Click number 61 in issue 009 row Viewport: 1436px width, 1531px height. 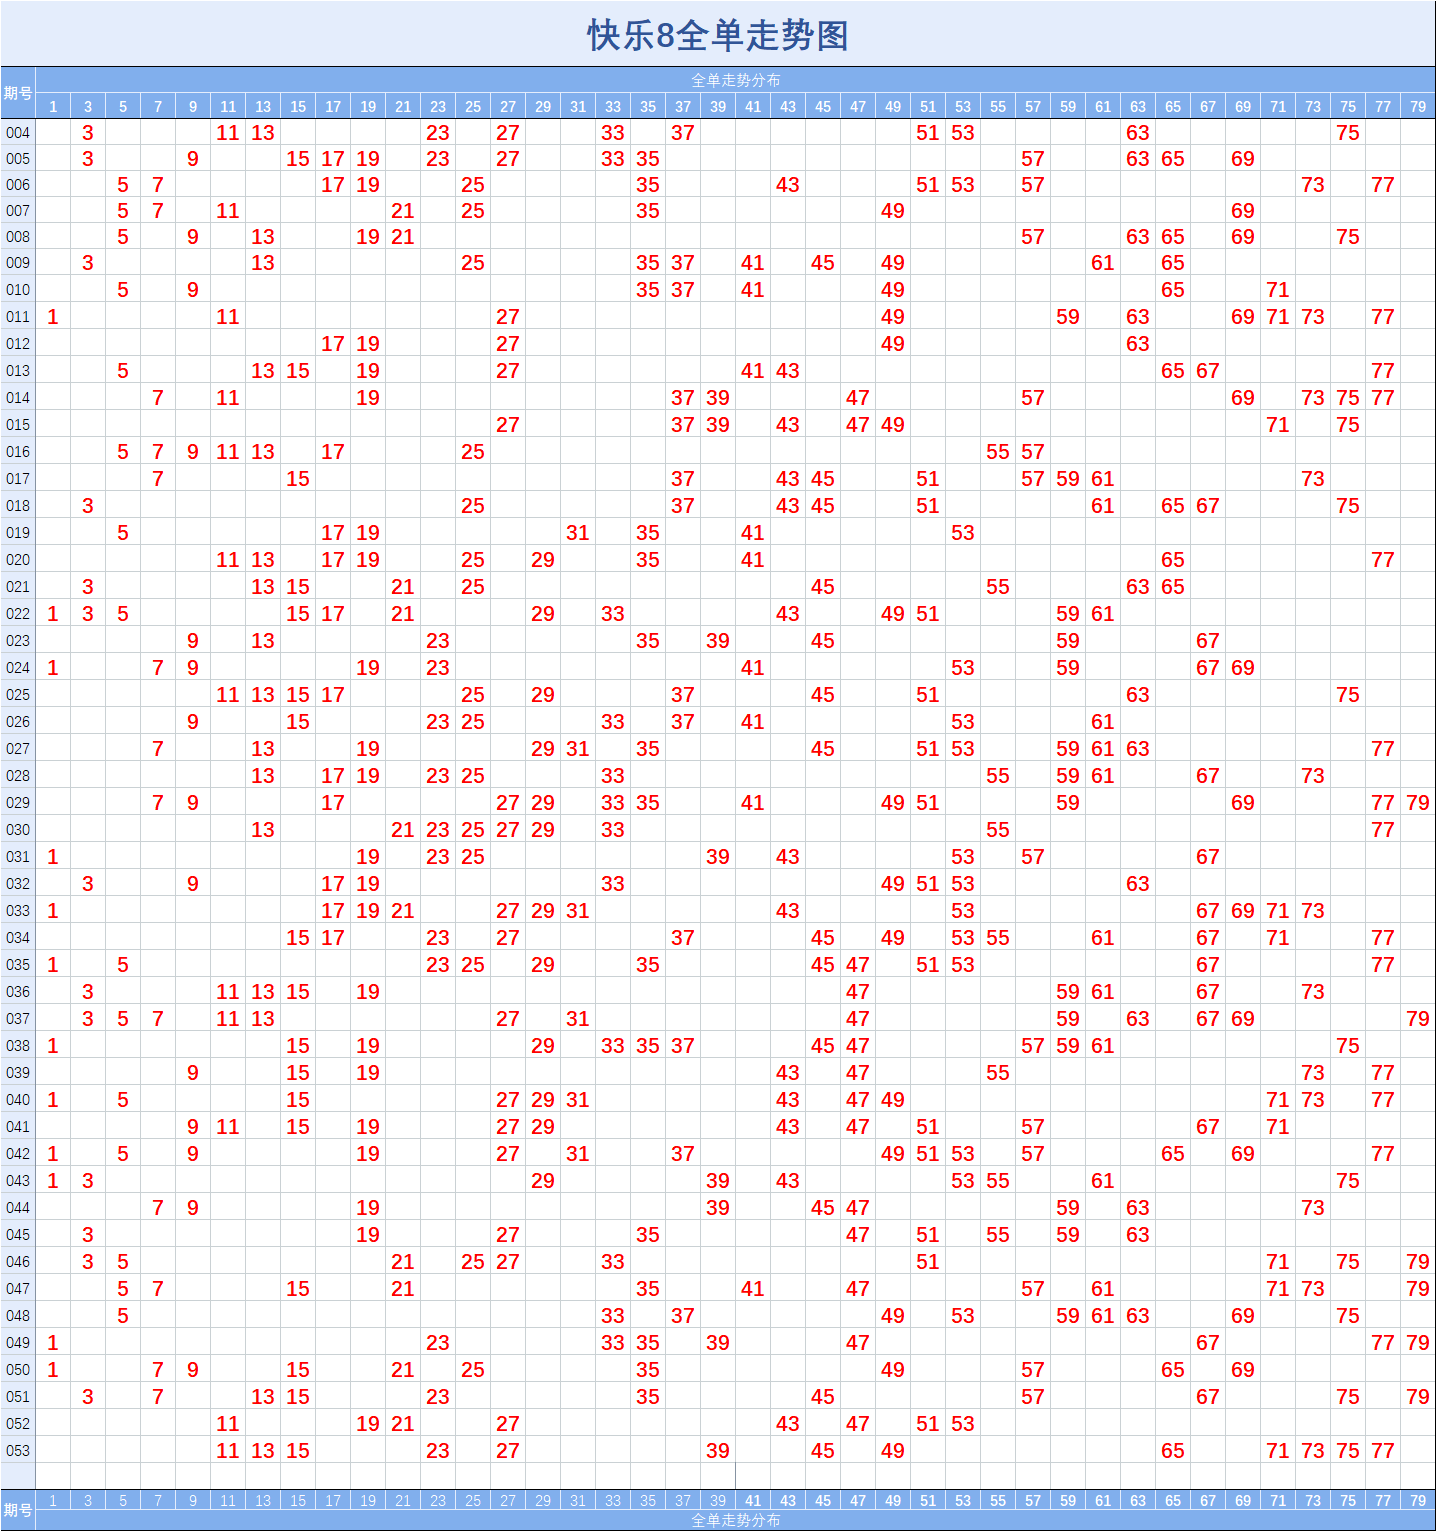click(1103, 262)
